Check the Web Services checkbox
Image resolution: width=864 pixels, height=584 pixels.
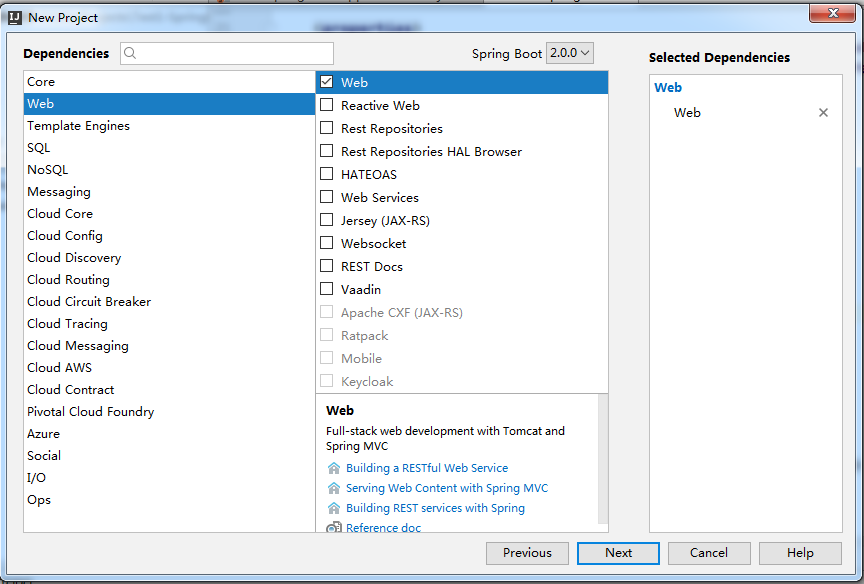[x=327, y=197]
